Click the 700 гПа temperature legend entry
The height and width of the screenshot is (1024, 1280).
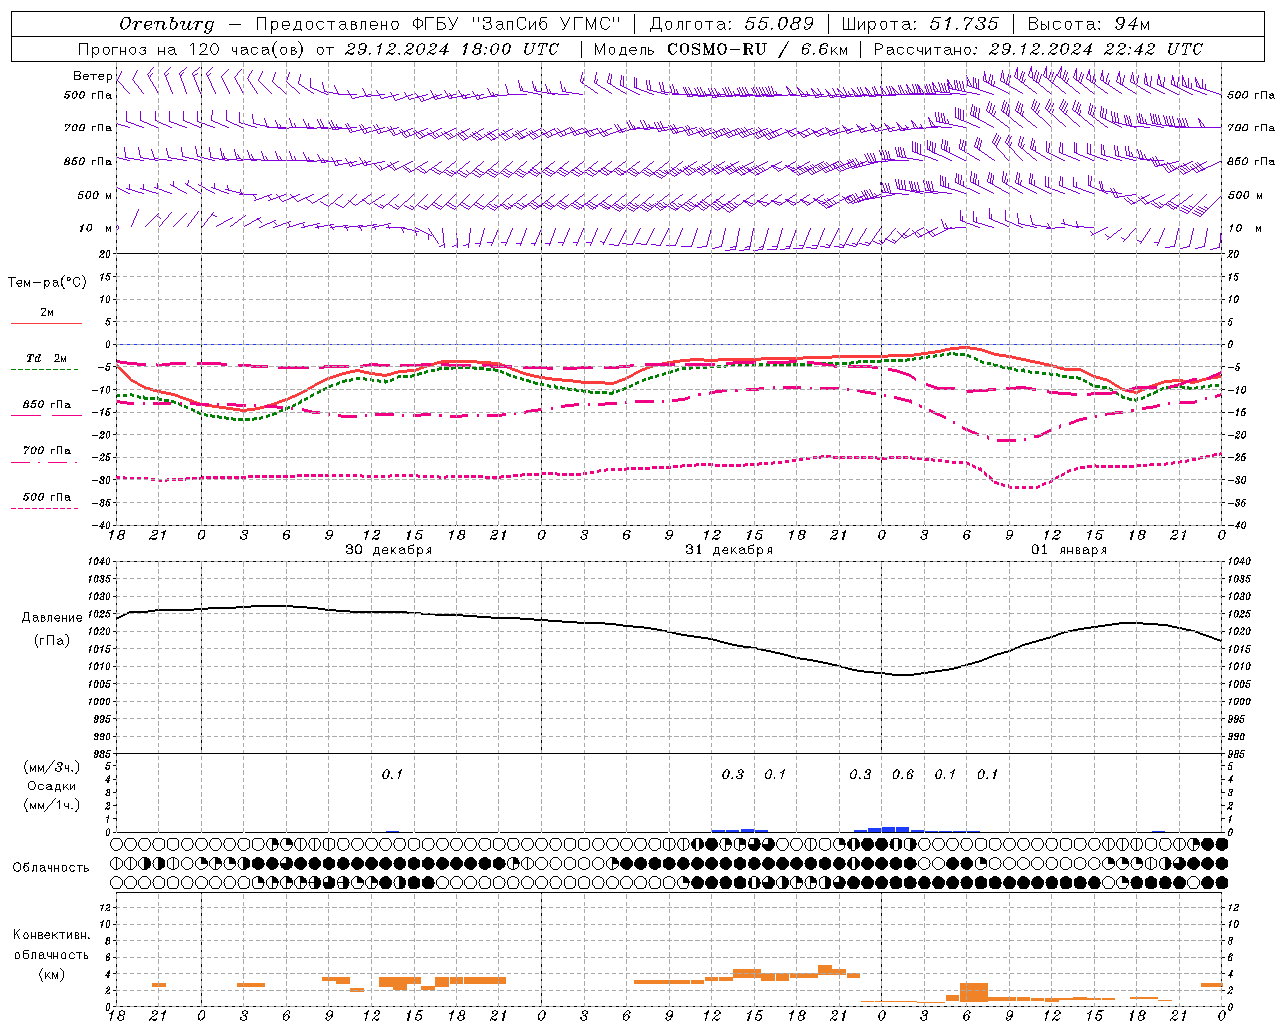[x=47, y=450]
